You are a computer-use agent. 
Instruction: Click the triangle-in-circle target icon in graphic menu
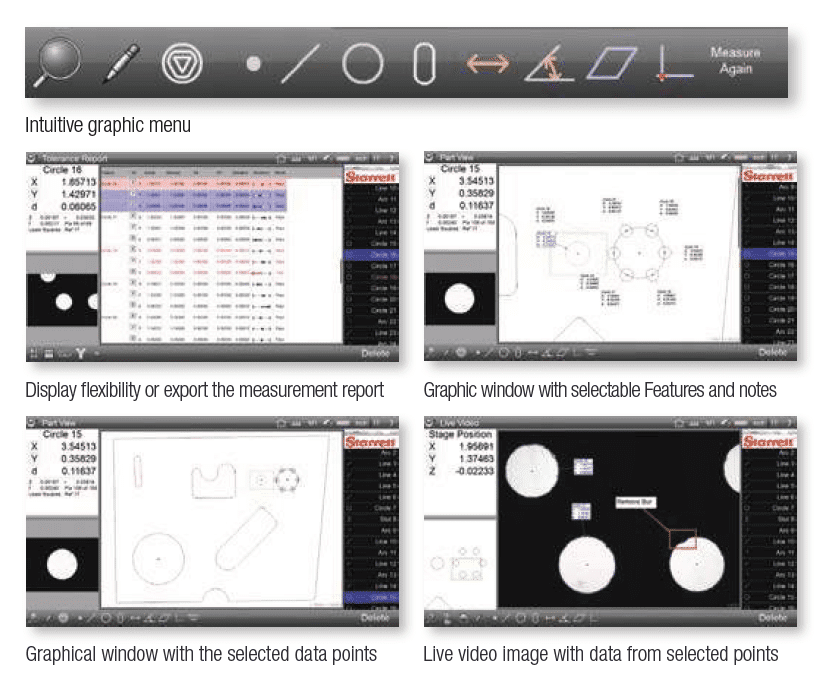[x=181, y=64]
